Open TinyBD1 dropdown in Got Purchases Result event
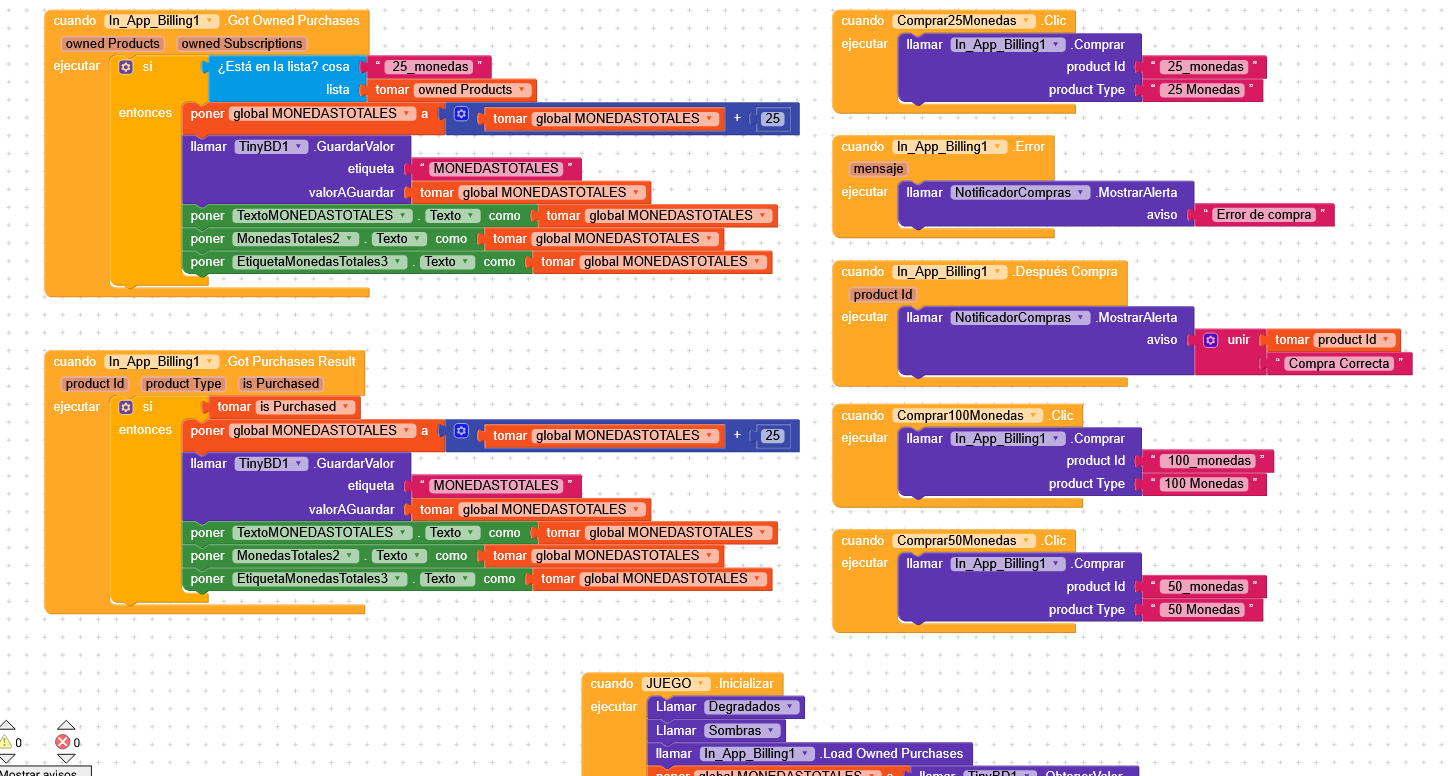The height and width of the screenshot is (776, 1454). point(271,464)
